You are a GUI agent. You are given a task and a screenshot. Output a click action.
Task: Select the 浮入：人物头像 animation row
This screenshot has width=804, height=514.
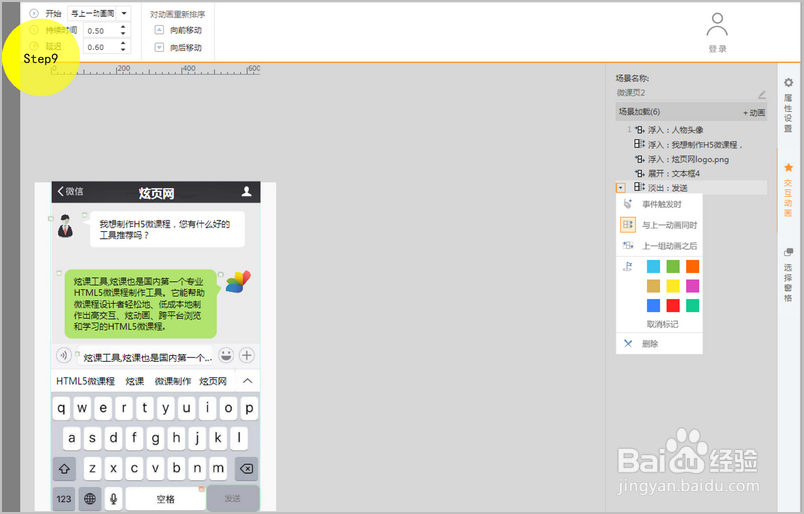click(691, 130)
